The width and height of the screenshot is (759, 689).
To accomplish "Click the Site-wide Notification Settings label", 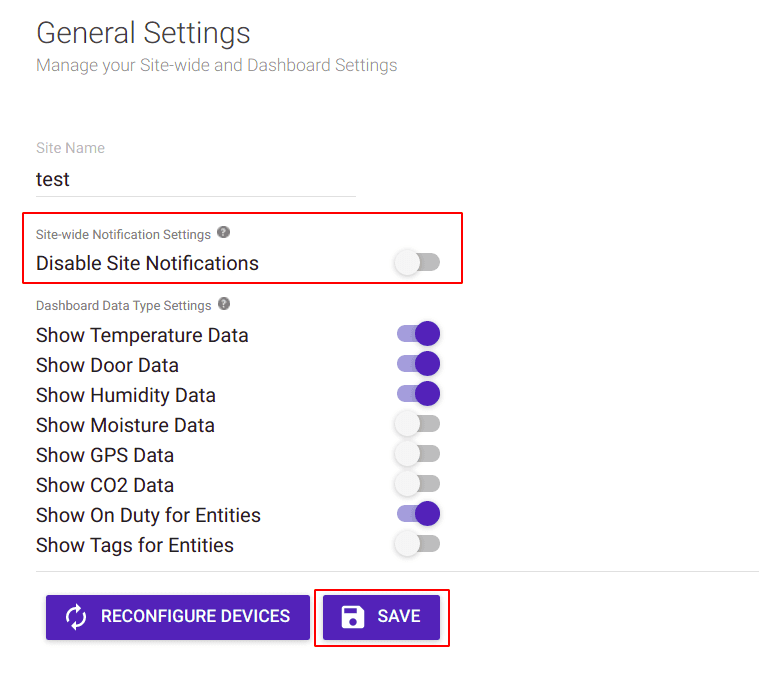I will click(x=123, y=234).
